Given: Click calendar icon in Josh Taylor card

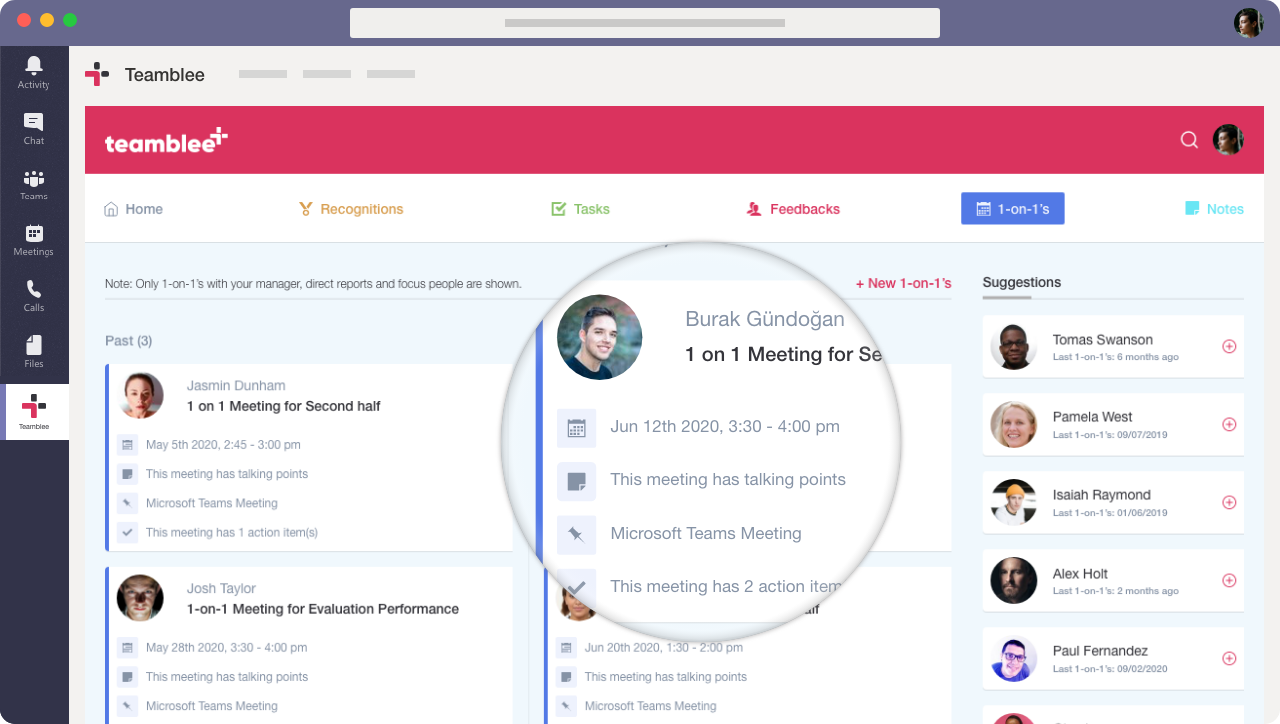Looking at the screenshot, I should [127, 648].
